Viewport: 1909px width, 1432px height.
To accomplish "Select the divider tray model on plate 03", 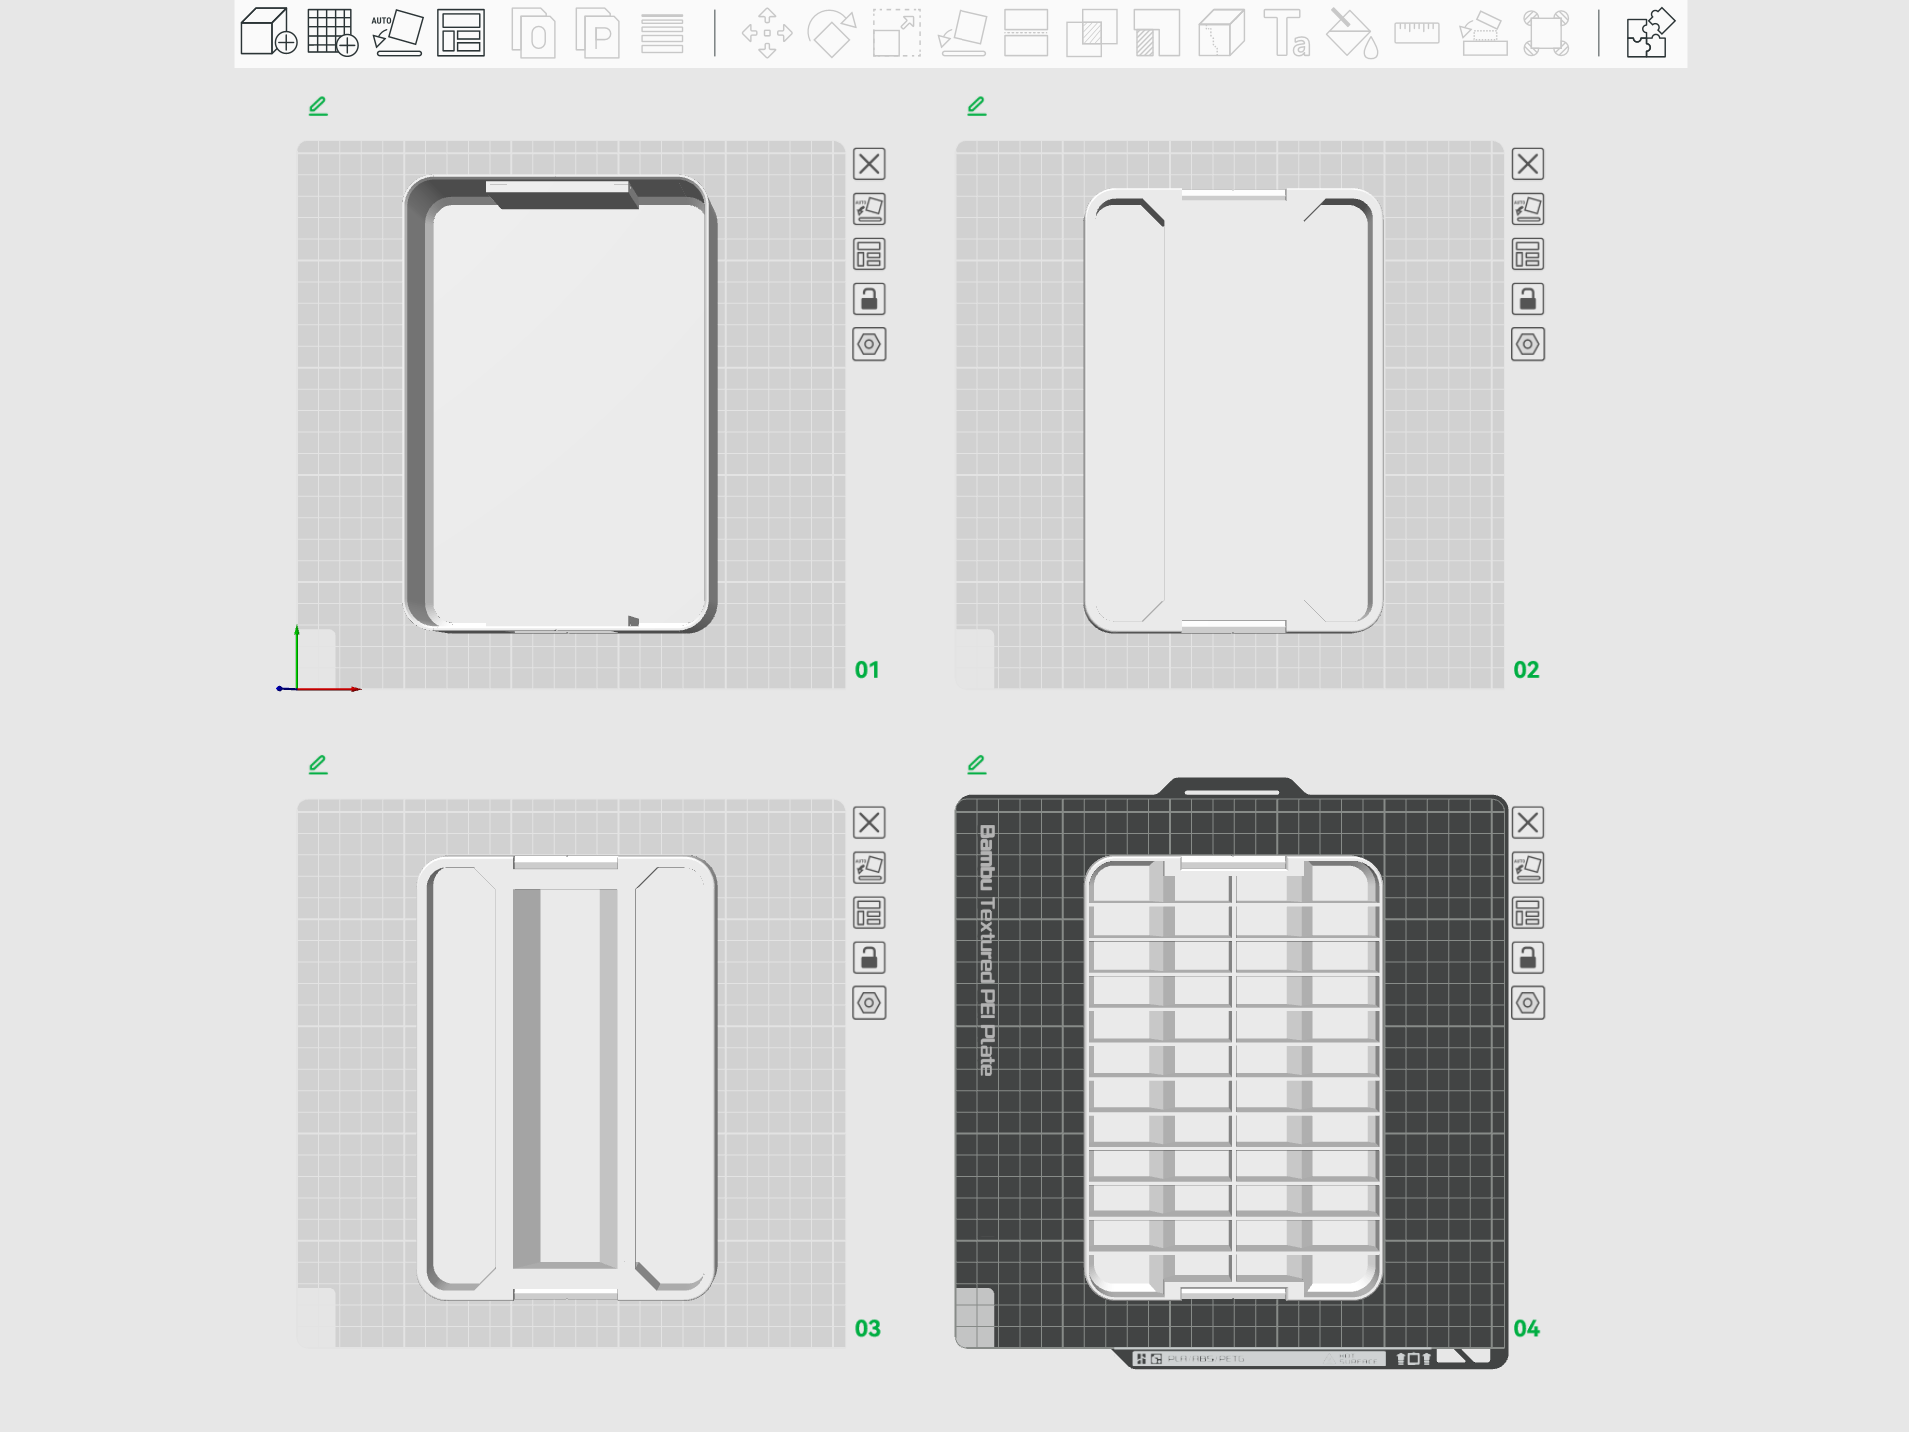I will pos(567,1078).
